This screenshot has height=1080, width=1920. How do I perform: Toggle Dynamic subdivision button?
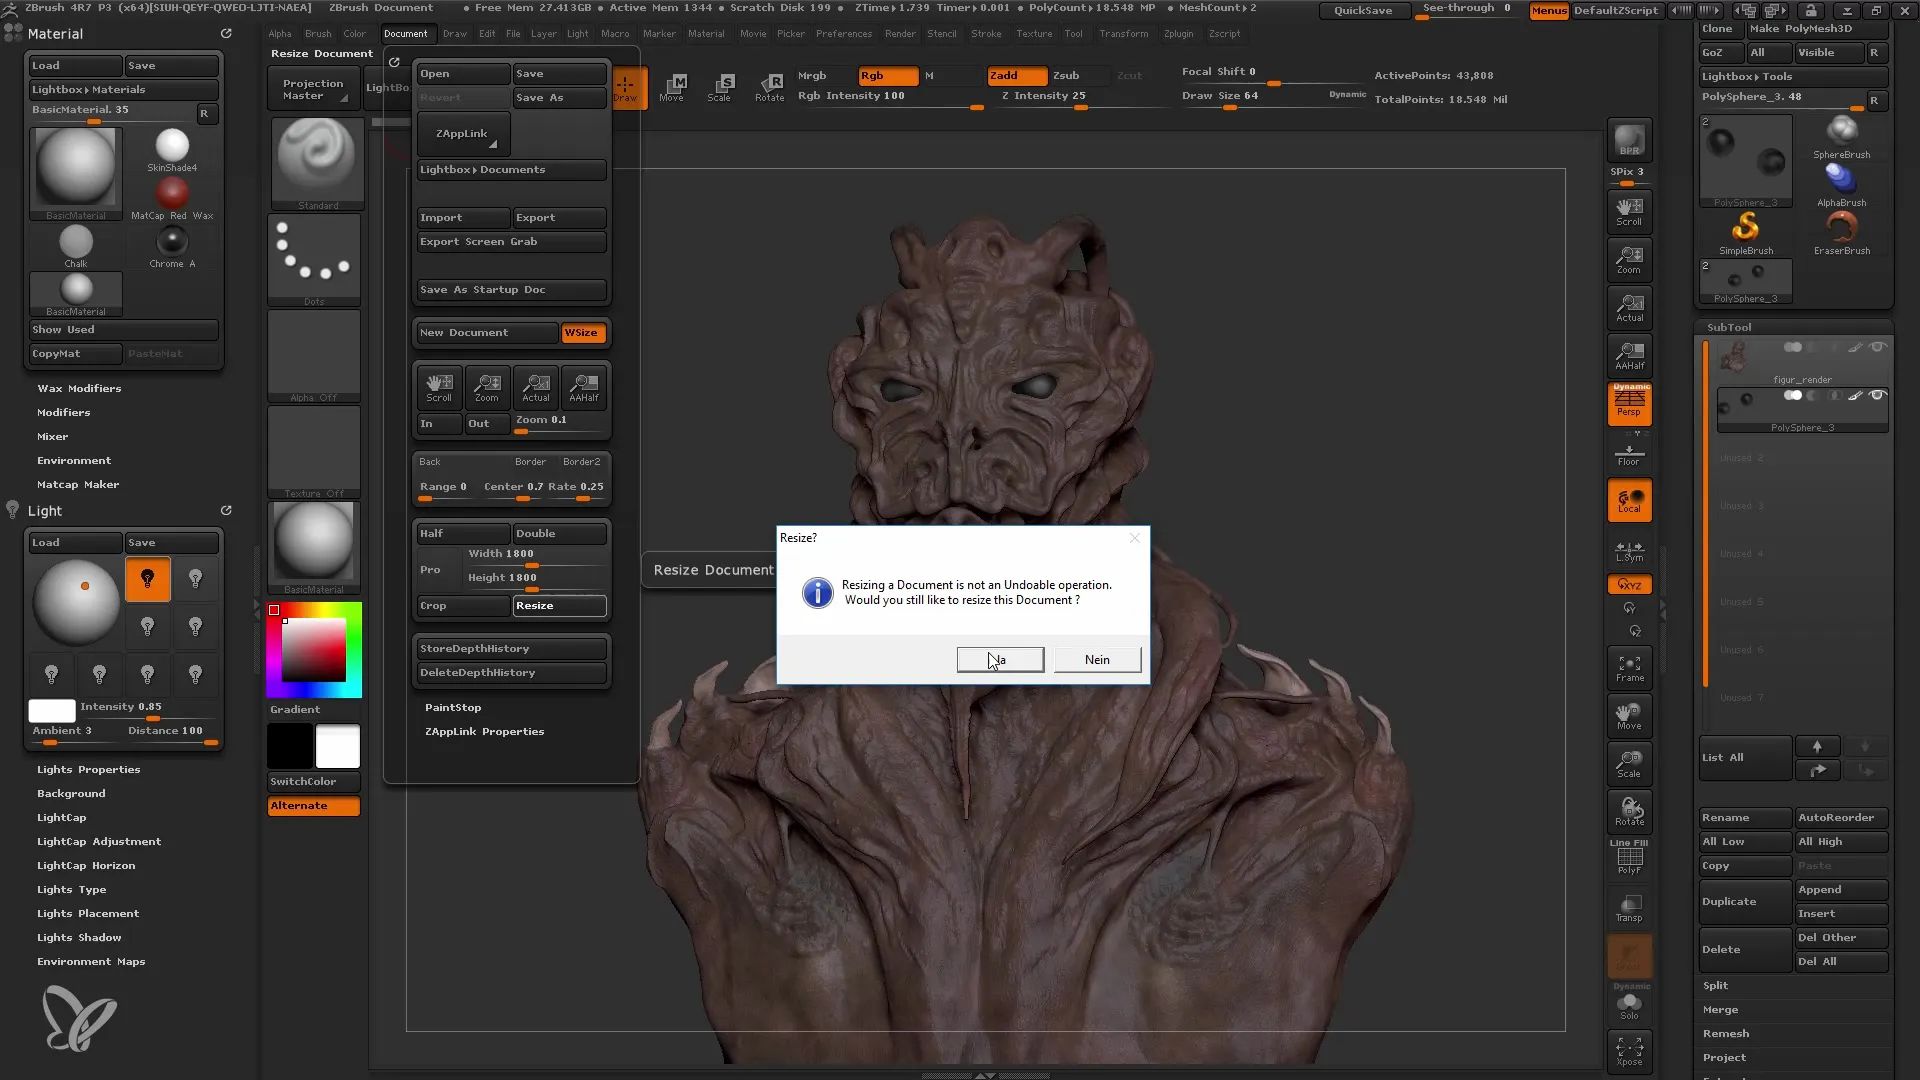[1346, 94]
